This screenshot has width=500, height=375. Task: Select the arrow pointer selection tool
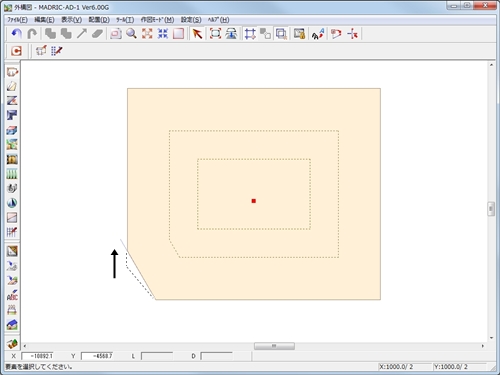[198, 34]
